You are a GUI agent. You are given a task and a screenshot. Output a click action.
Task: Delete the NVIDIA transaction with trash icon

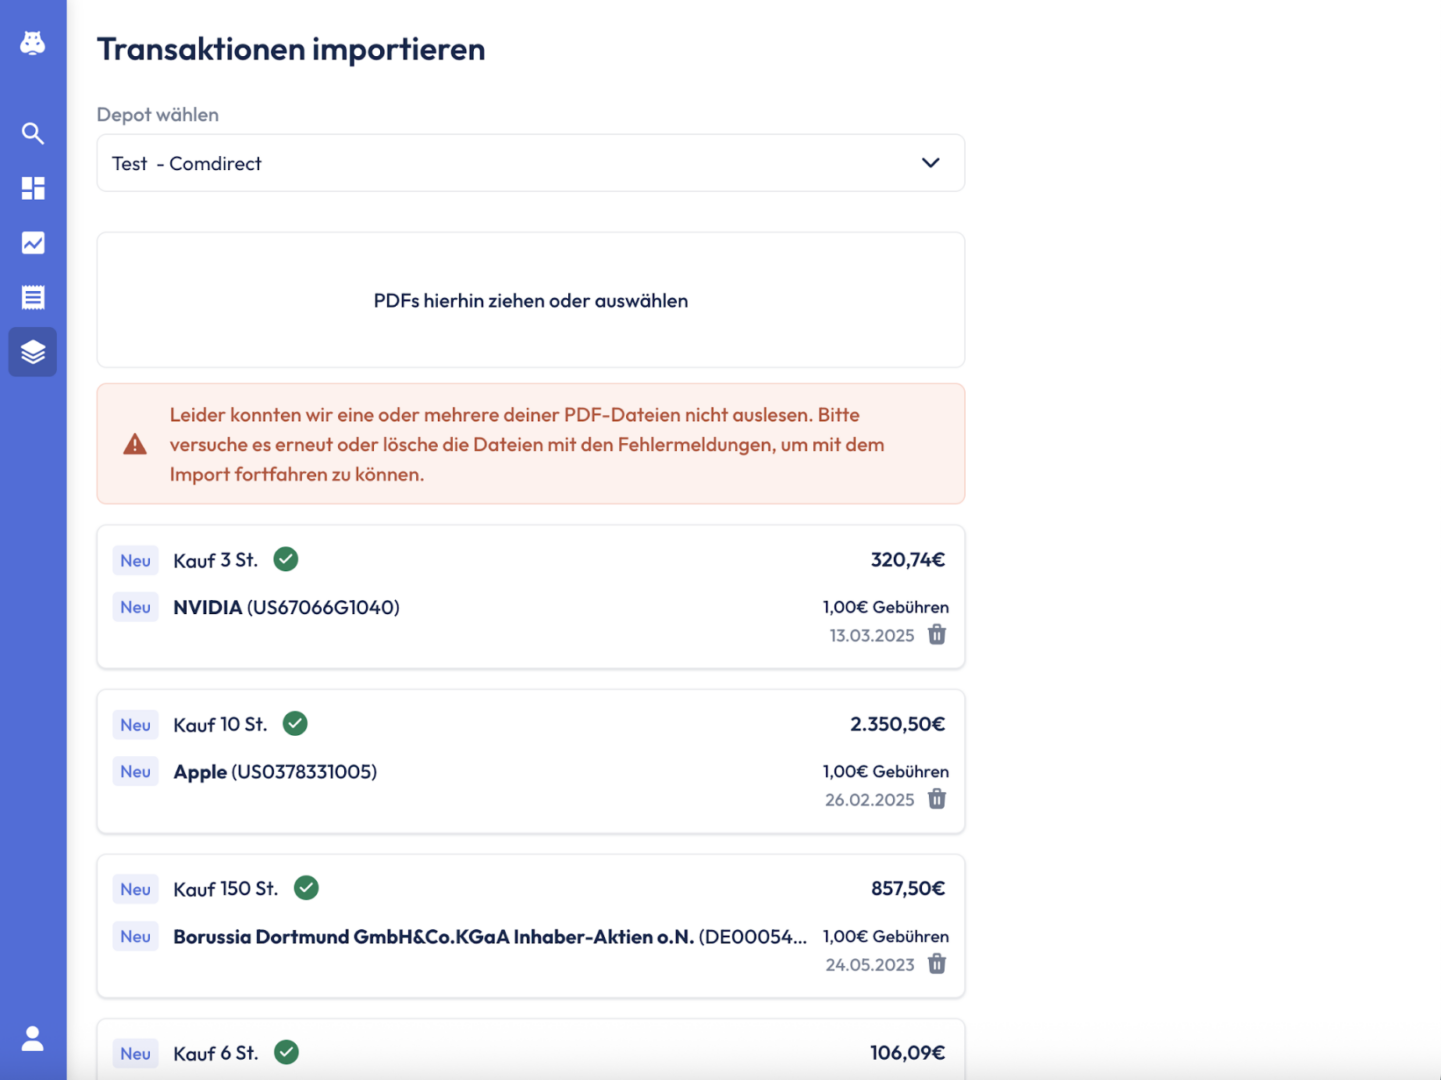pos(937,635)
